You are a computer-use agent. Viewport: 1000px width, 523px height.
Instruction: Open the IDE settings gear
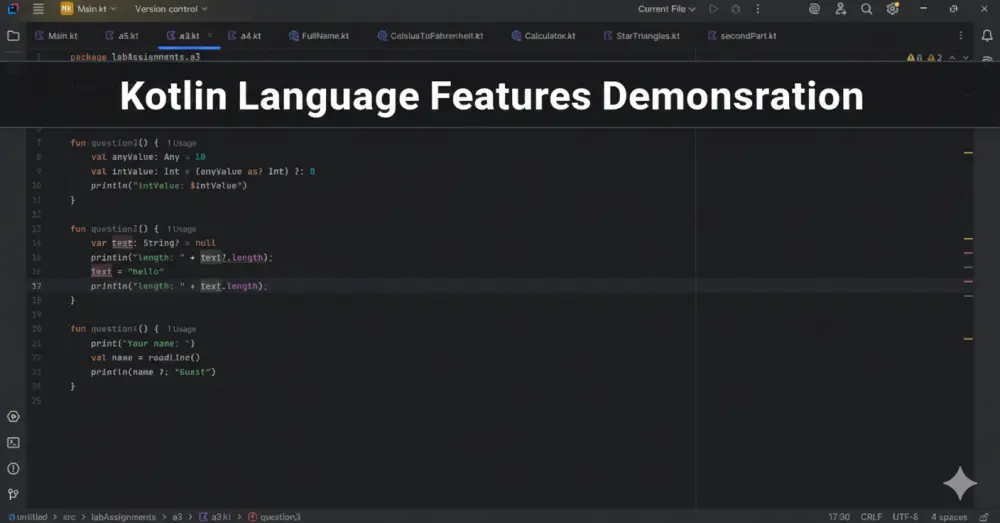892,8
